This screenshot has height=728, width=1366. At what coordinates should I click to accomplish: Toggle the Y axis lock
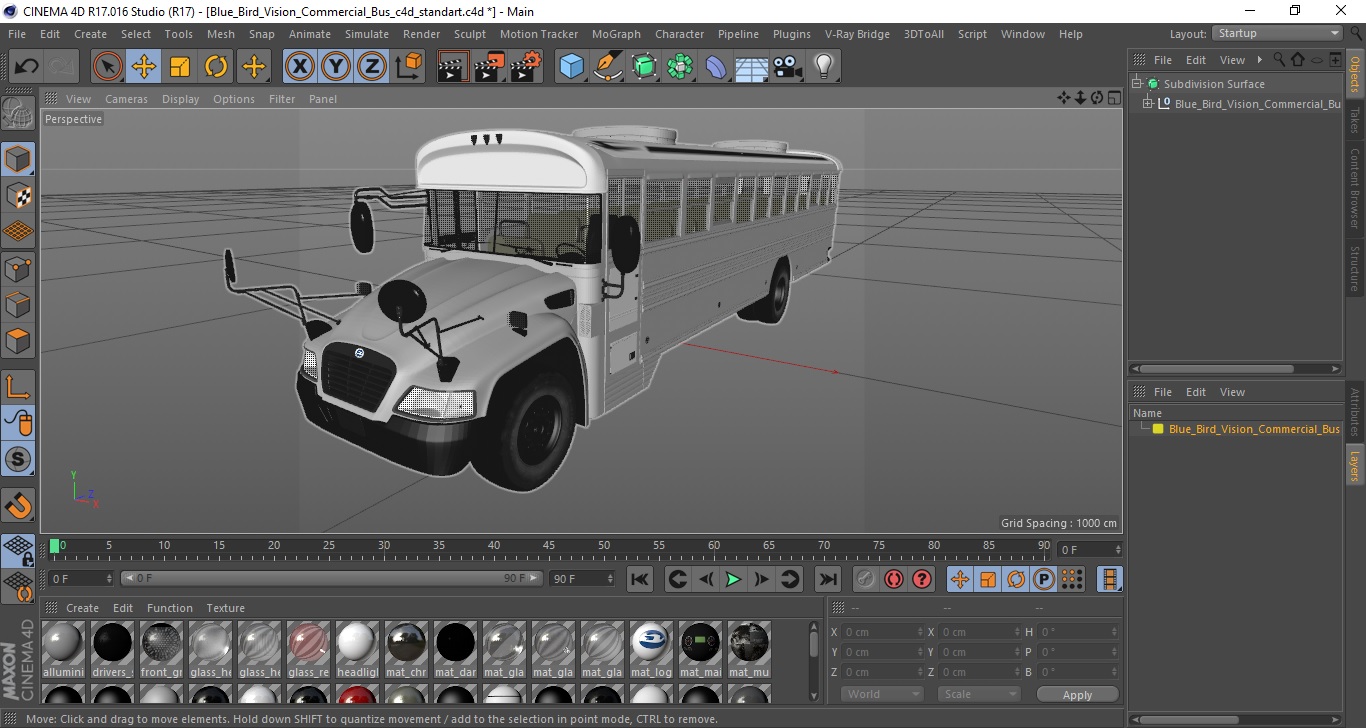point(336,67)
